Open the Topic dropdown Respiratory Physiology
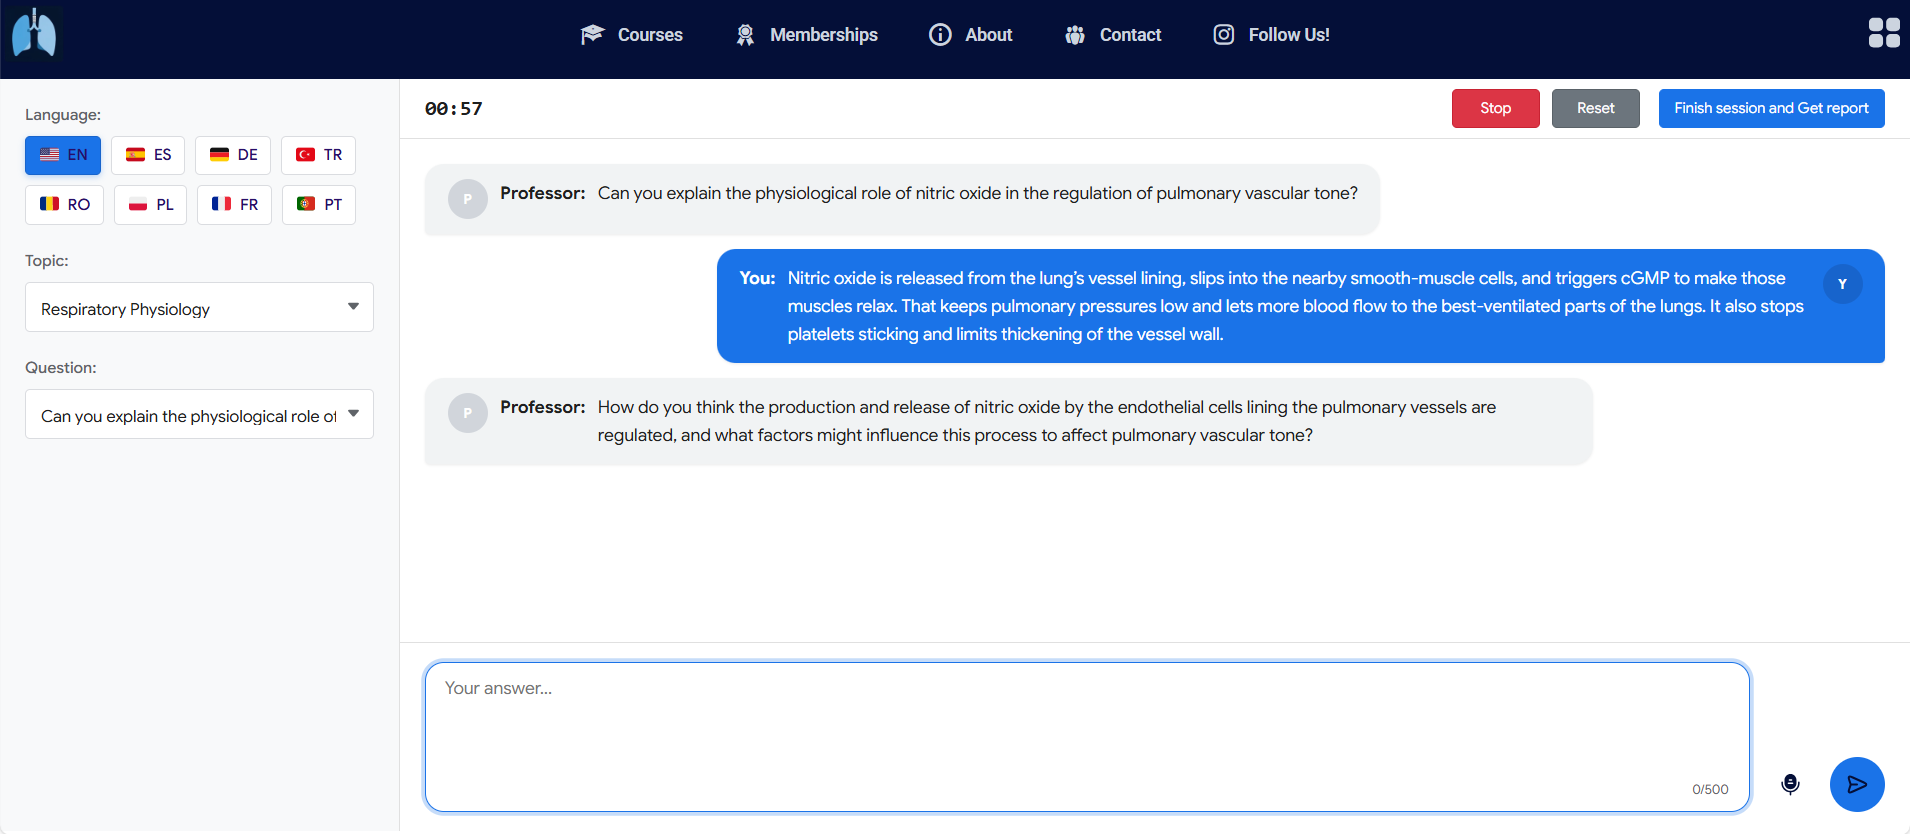The image size is (1910, 834). (199, 308)
